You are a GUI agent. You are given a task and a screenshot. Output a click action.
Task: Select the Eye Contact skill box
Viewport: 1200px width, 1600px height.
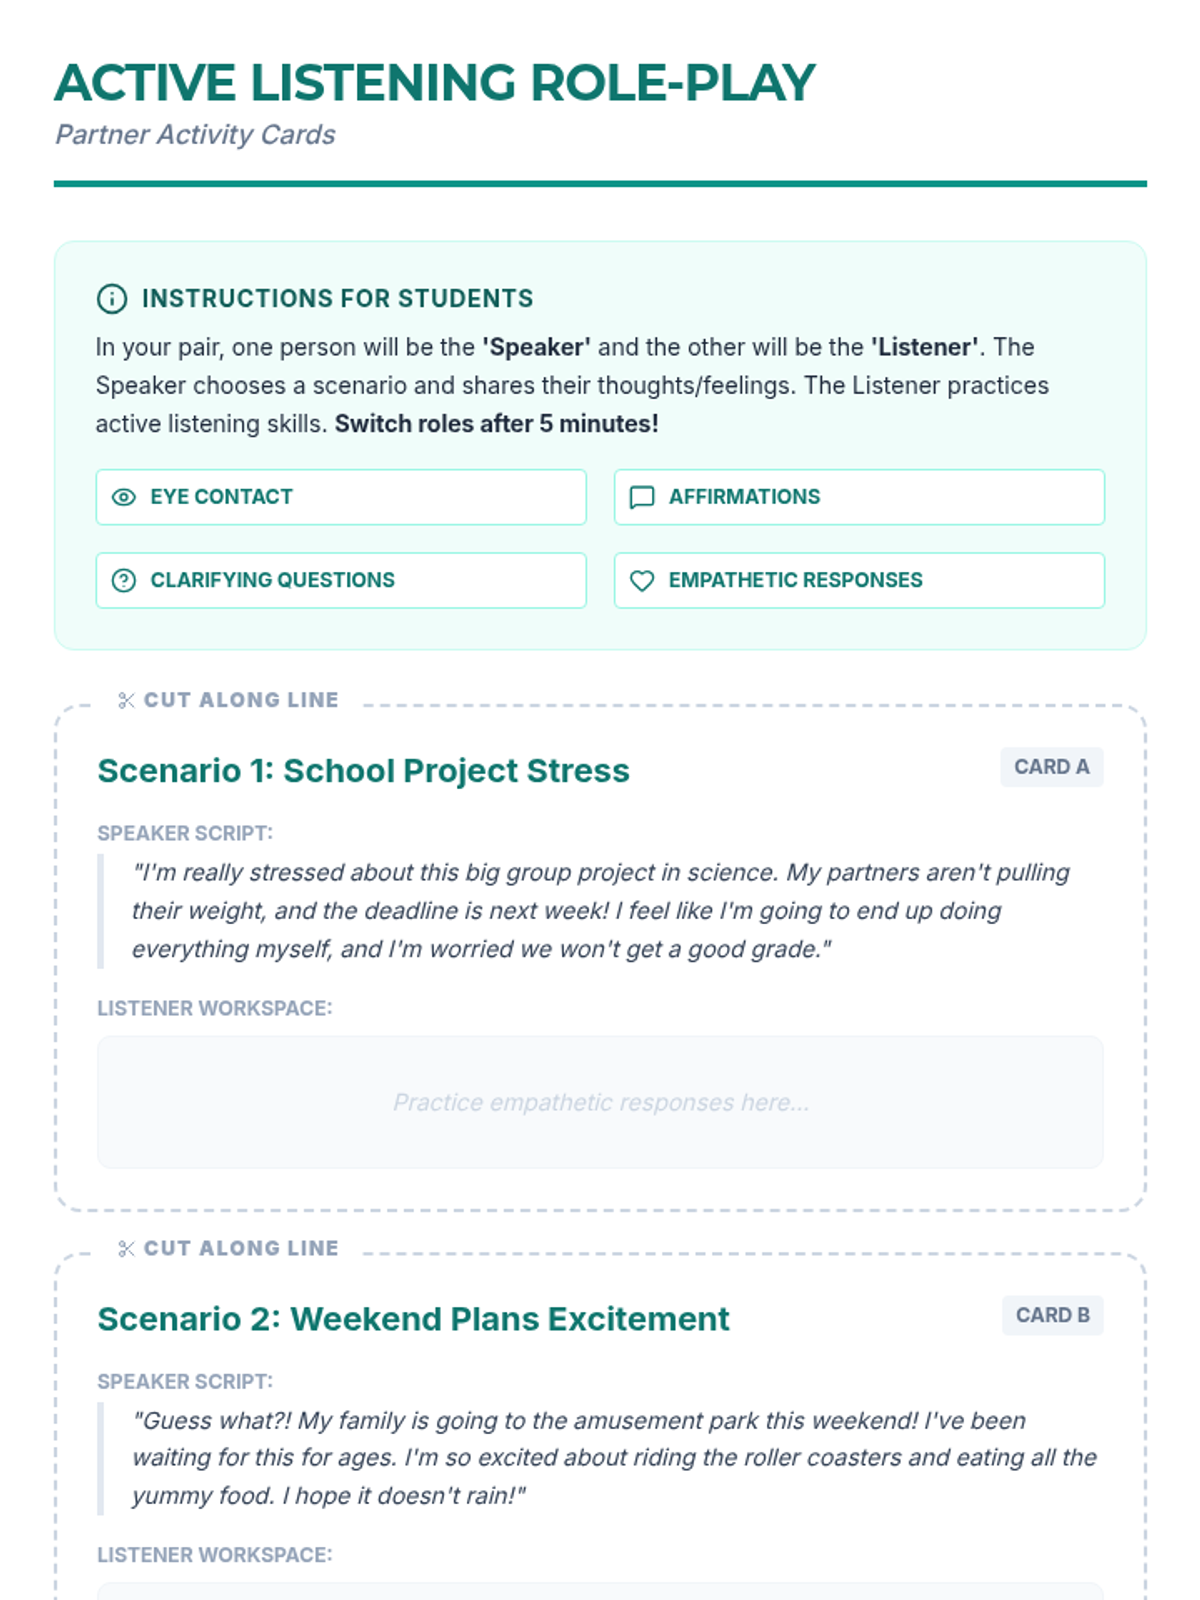341,497
